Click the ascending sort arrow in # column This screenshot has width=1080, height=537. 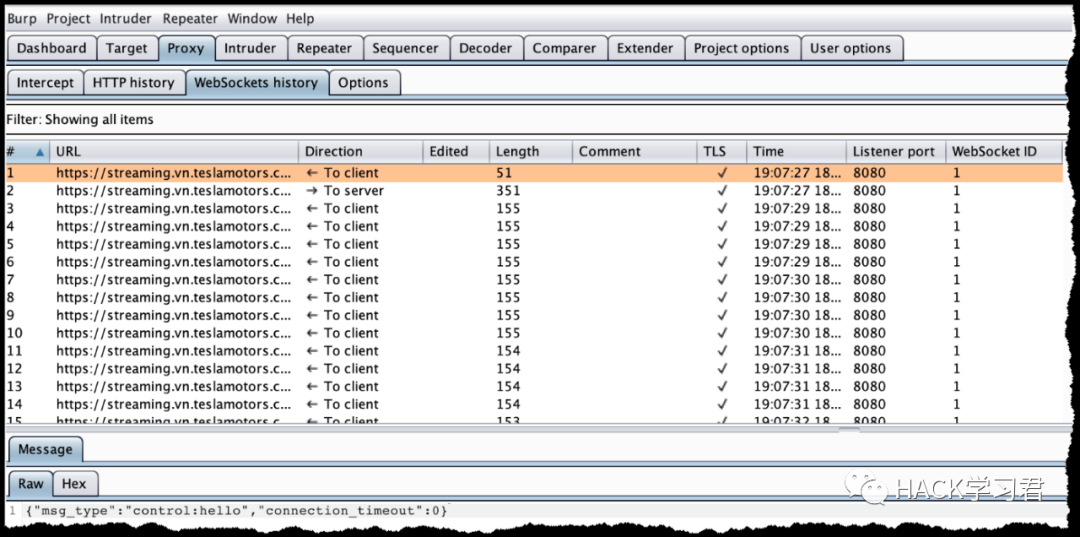tap(40, 152)
